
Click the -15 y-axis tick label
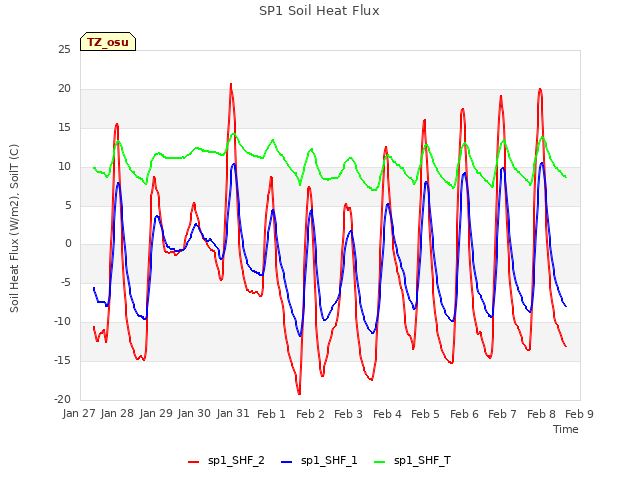(x=62, y=360)
